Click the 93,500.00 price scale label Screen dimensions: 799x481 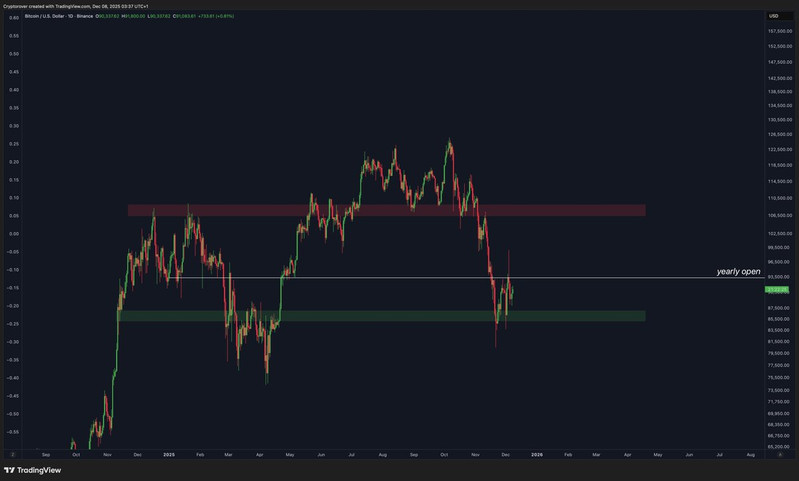[x=779, y=277]
